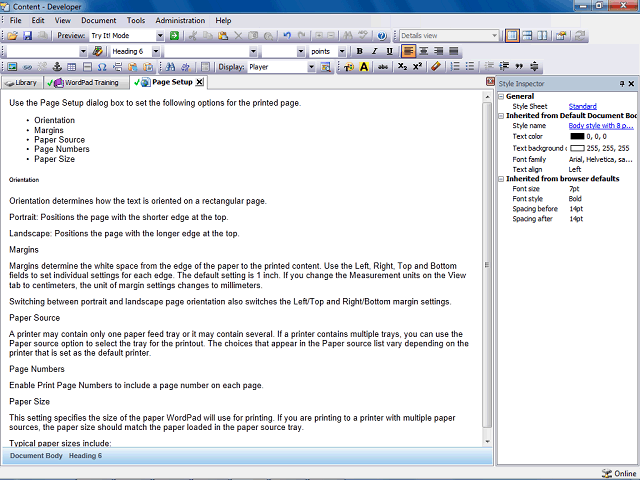The height and width of the screenshot is (480, 640).
Task: Apply superscript formatting
Action: coord(417,67)
